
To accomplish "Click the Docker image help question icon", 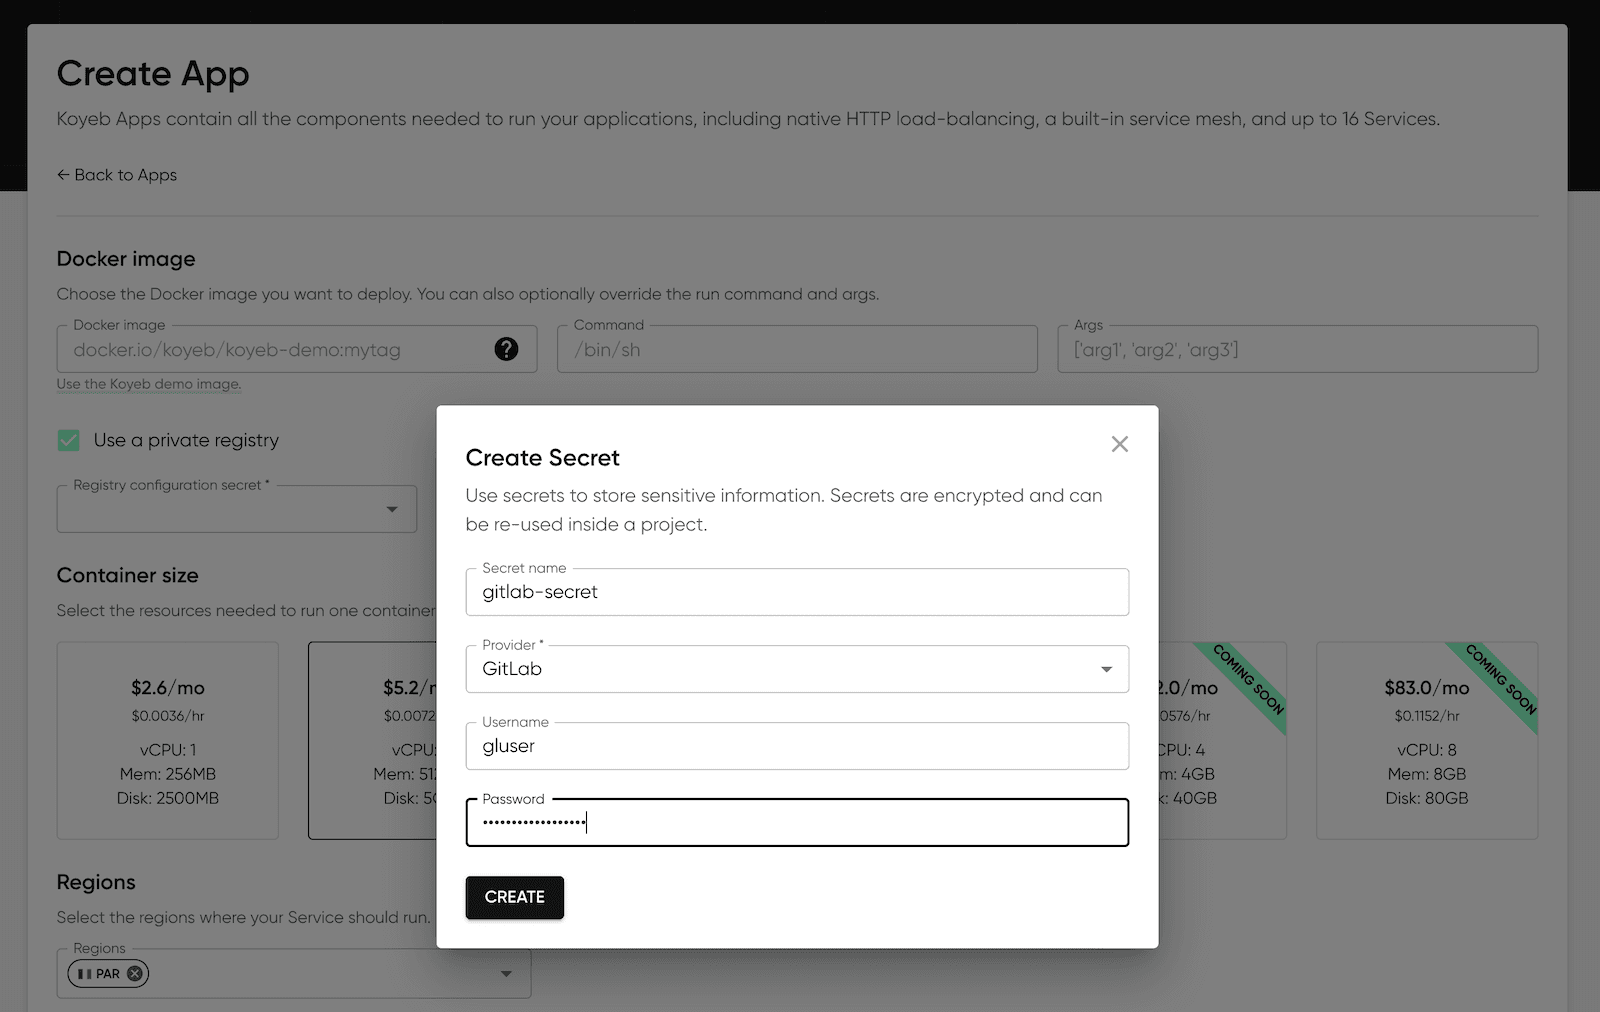I will [x=506, y=349].
